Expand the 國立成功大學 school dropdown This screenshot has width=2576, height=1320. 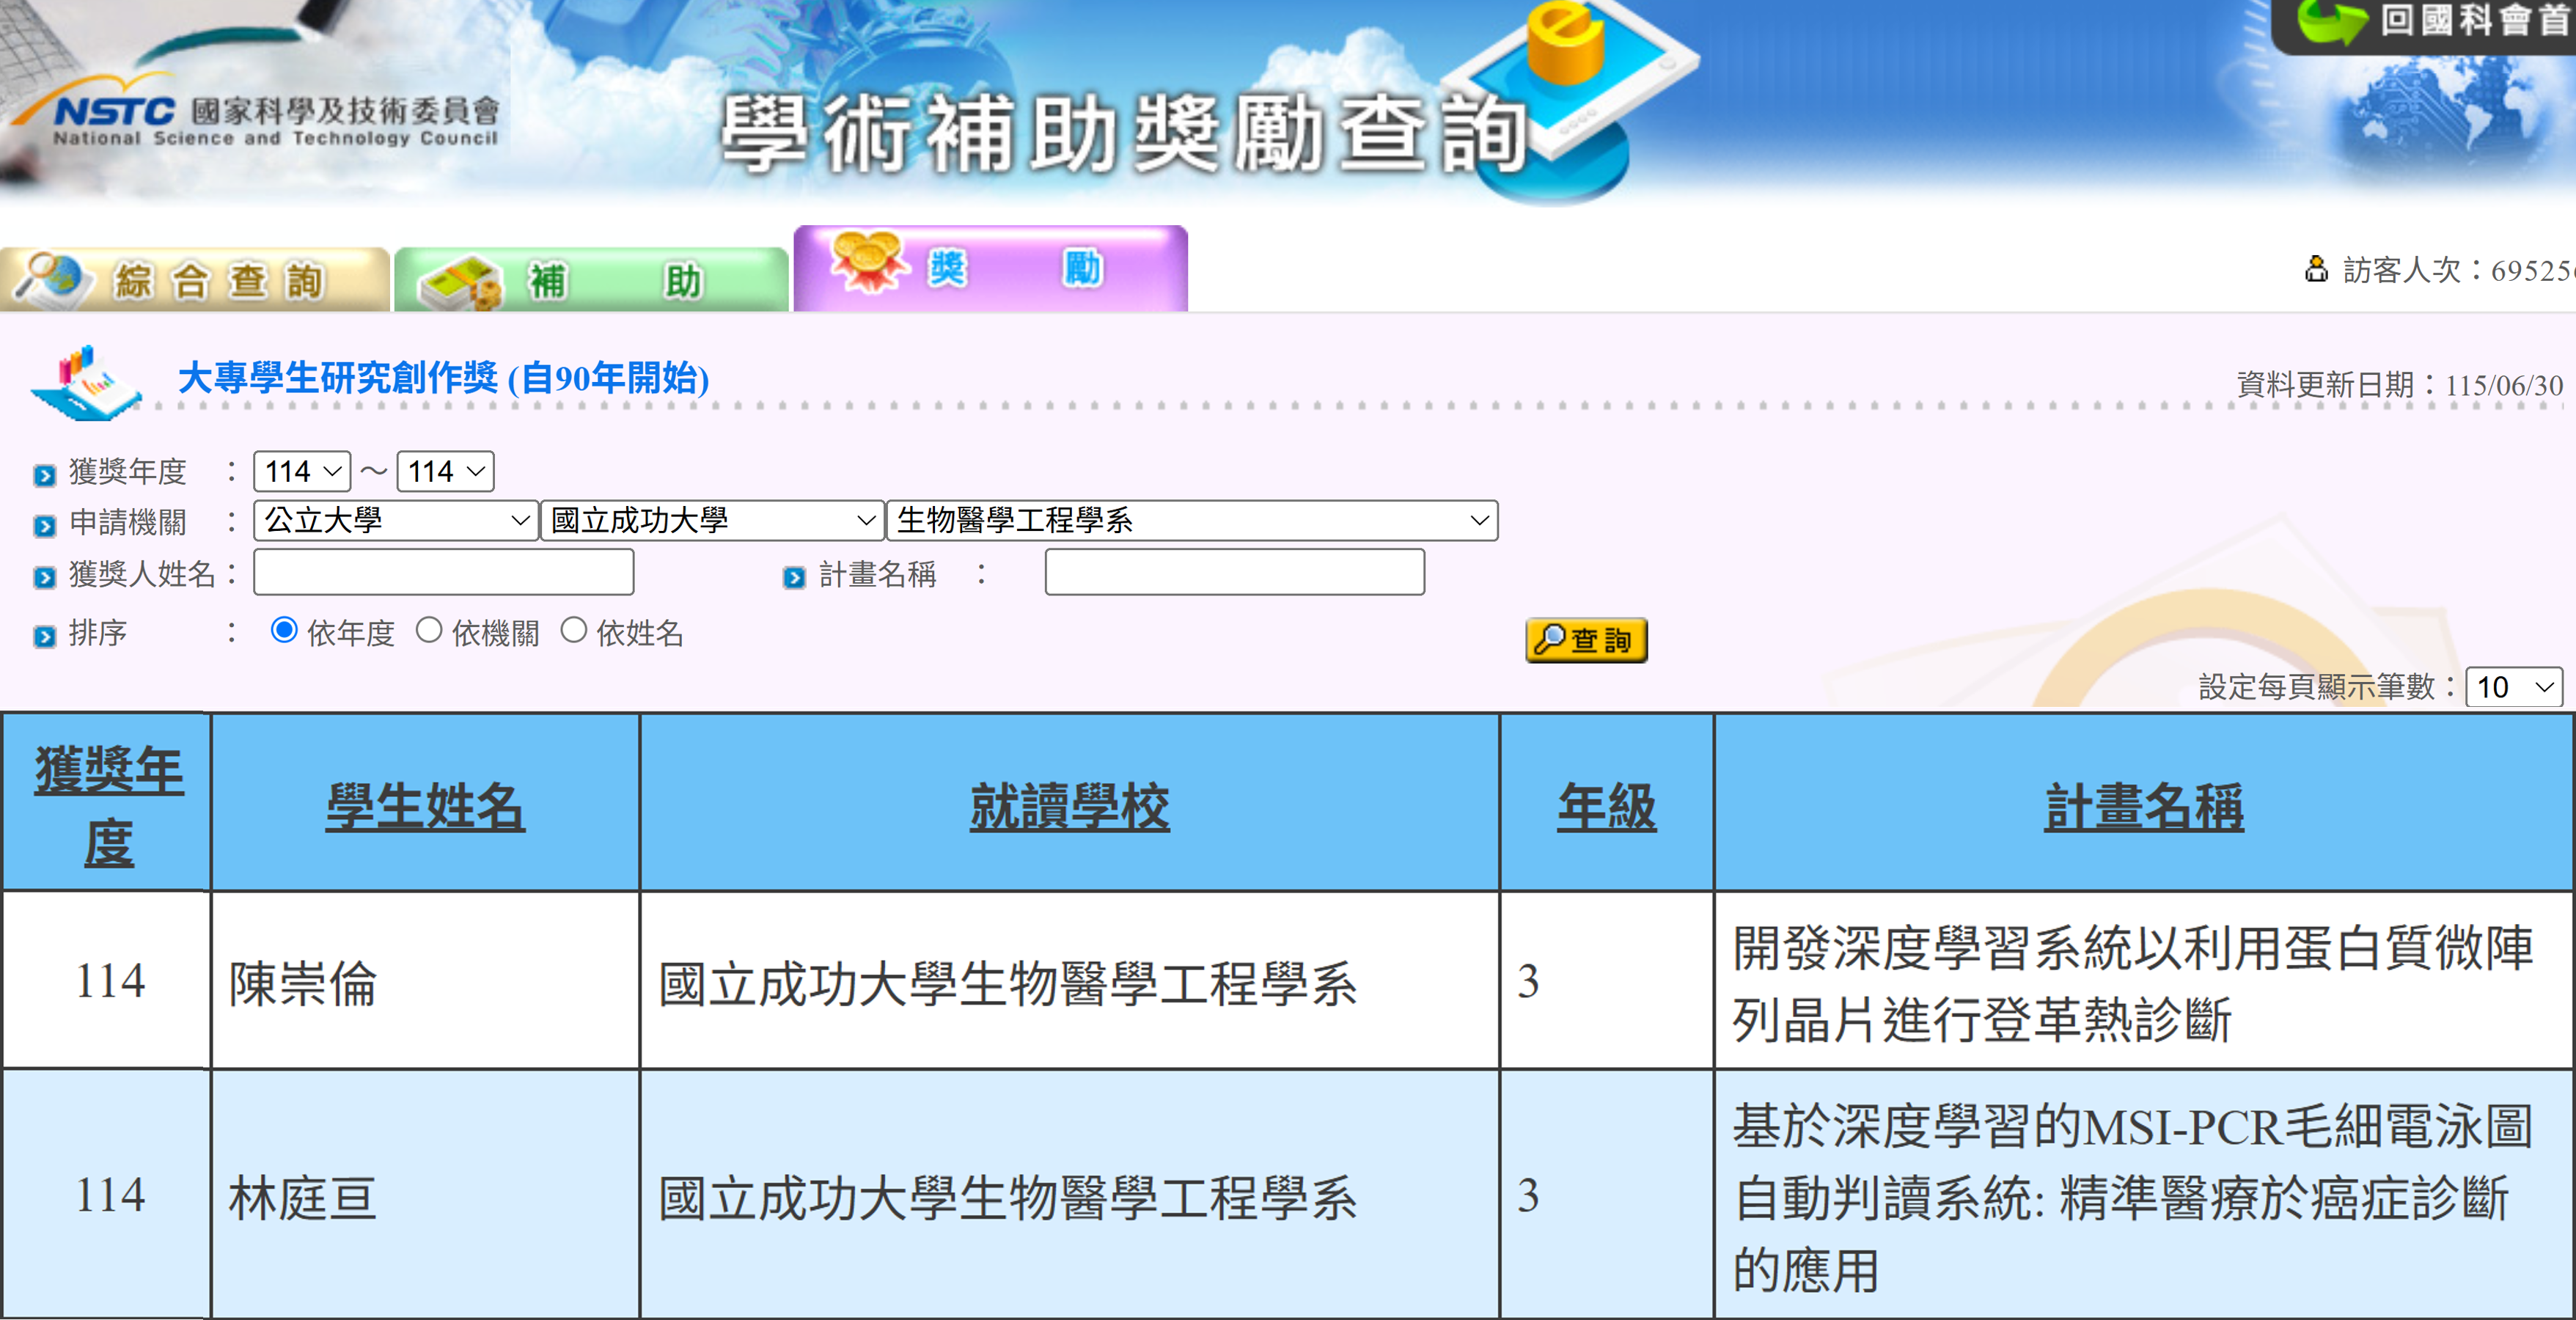click(x=712, y=520)
